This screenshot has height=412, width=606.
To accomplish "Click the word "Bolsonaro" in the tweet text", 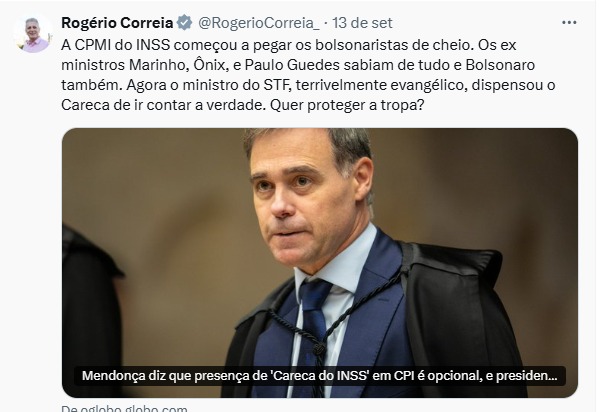I will [x=500, y=65].
